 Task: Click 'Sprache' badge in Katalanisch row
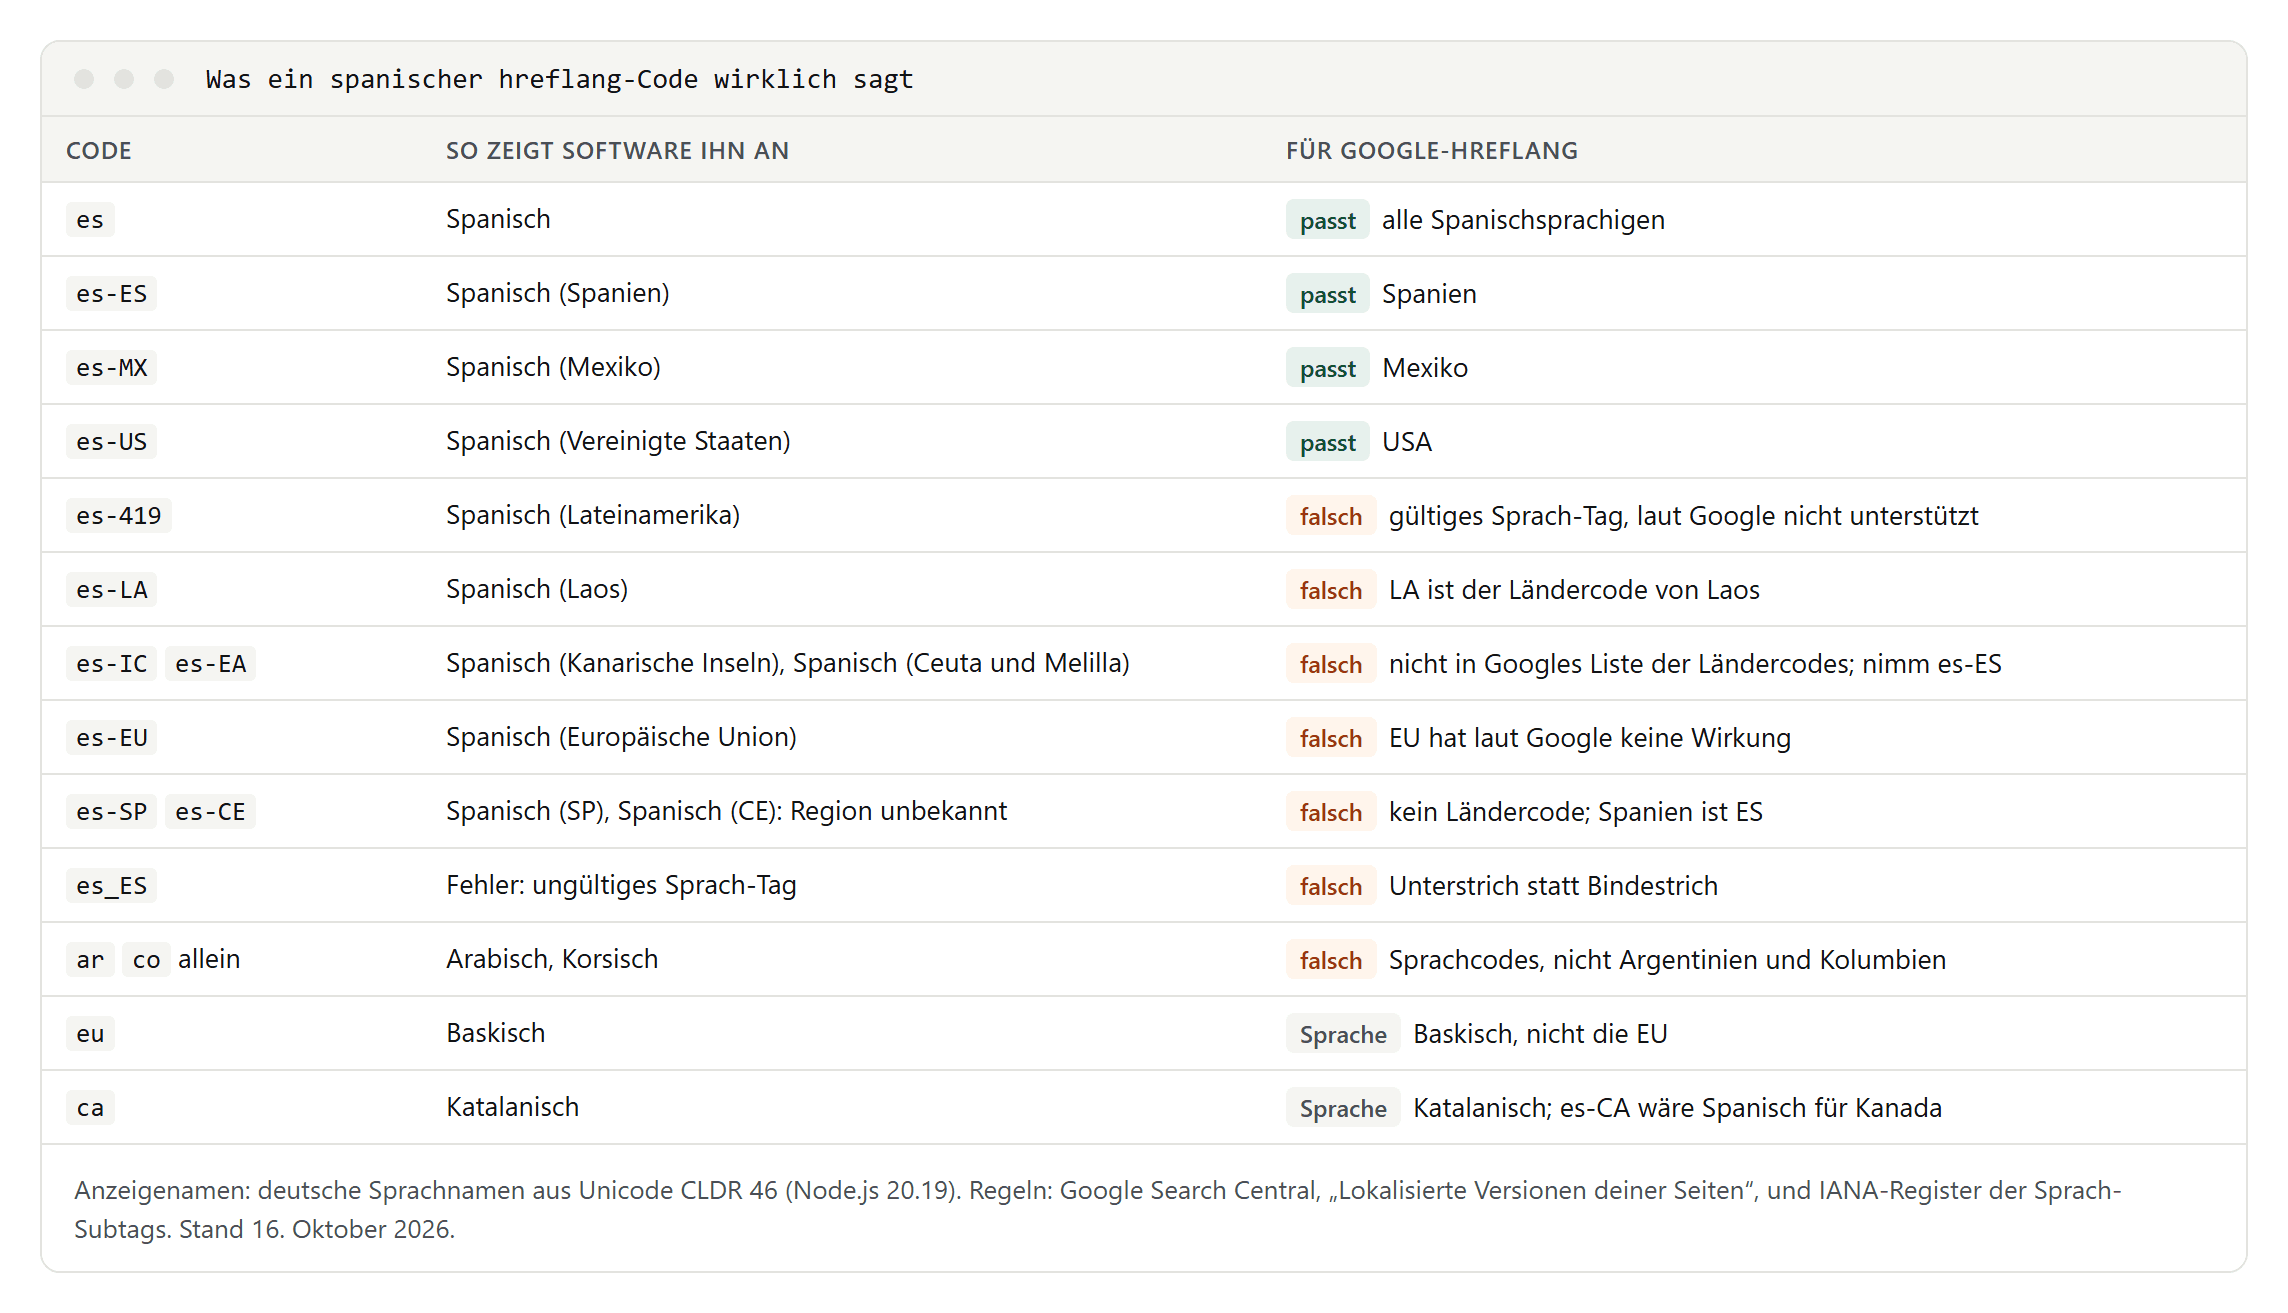point(1343,1108)
